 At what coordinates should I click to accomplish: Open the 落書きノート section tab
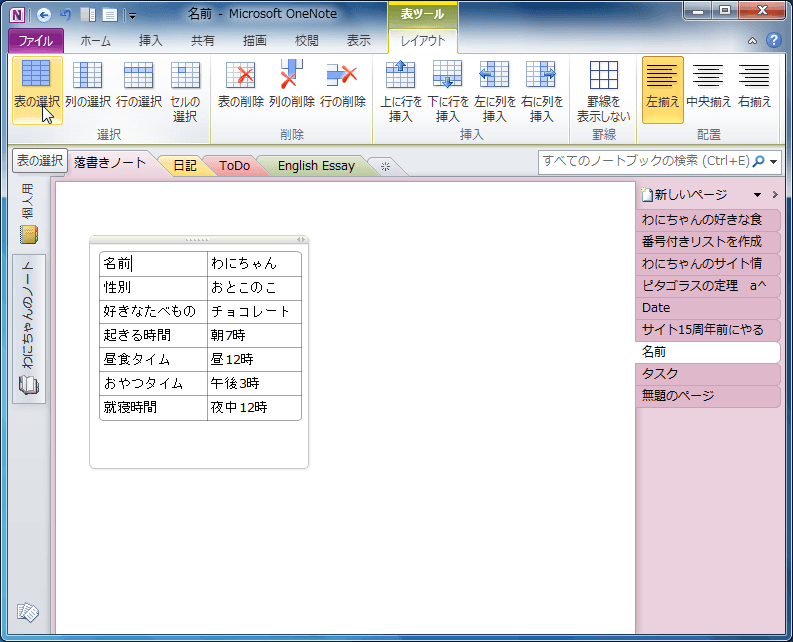pos(110,163)
